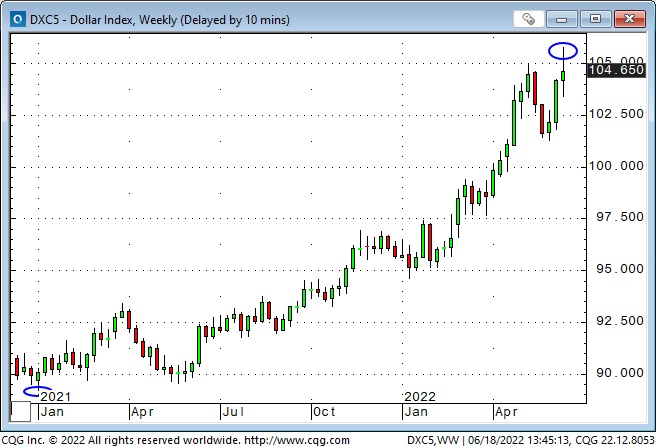Screen dimensions: 656x448
Task: Click the Oct label on time axis
Action: pos(324,412)
